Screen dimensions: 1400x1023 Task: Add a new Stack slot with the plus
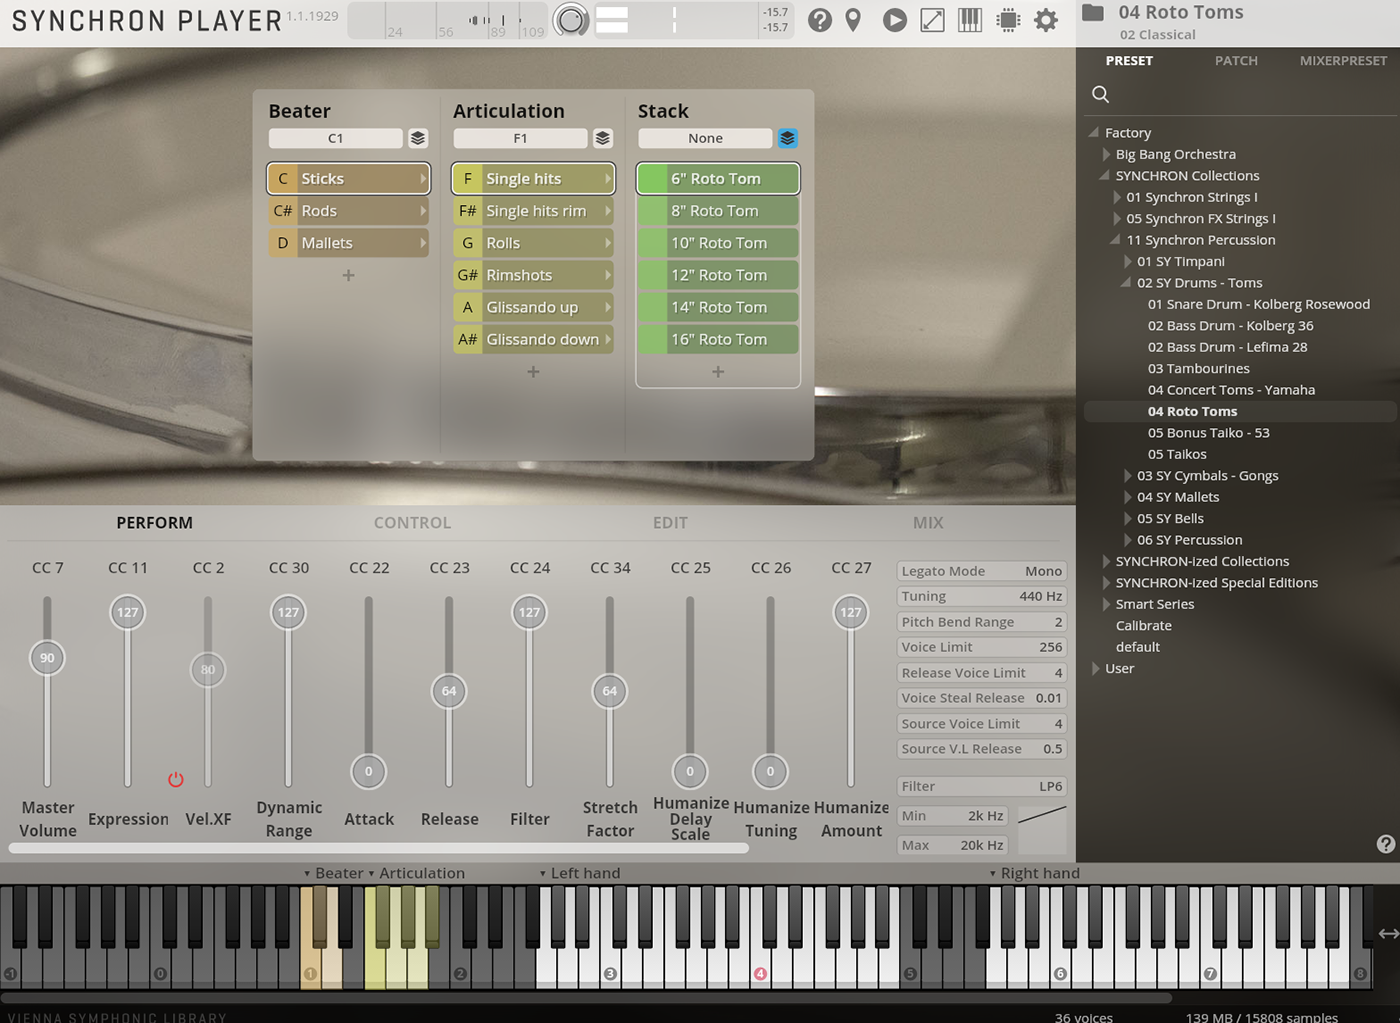pyautogui.click(x=718, y=372)
